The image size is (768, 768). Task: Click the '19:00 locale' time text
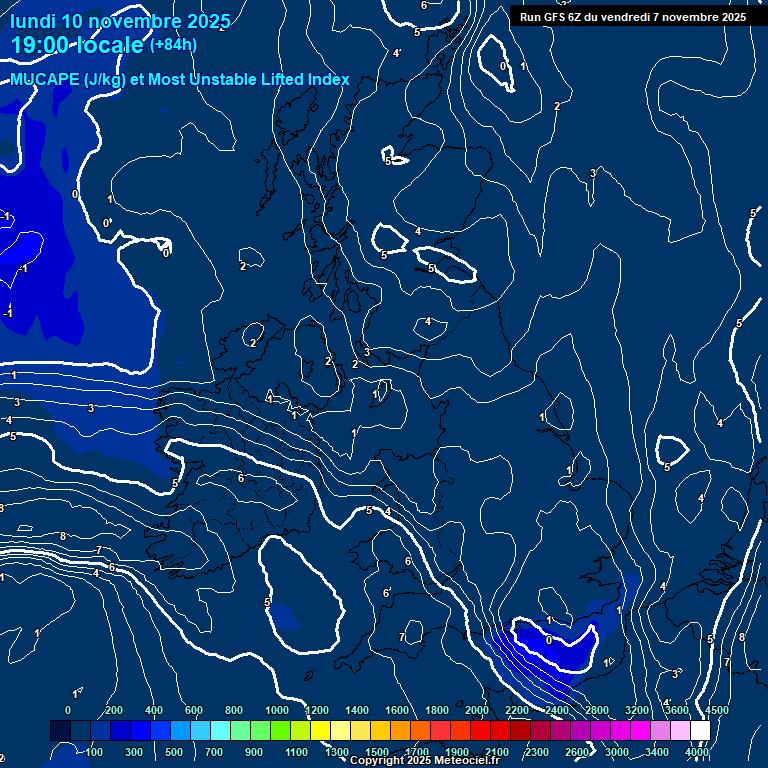click(x=77, y=45)
